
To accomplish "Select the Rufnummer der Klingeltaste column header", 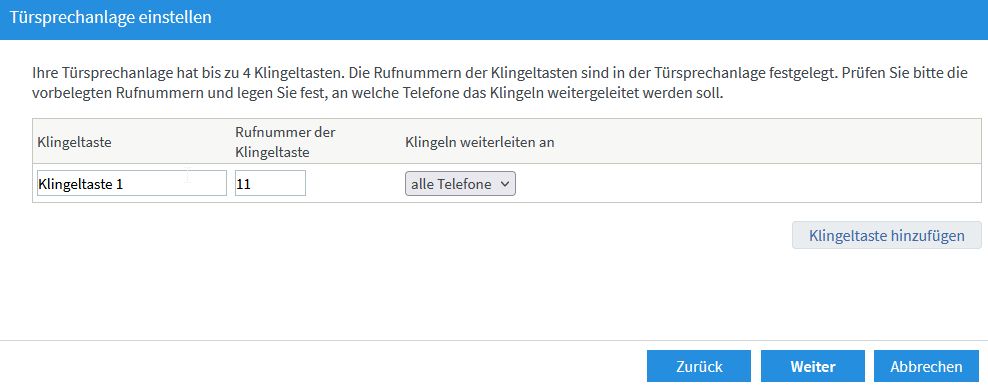I will click(x=285, y=142).
